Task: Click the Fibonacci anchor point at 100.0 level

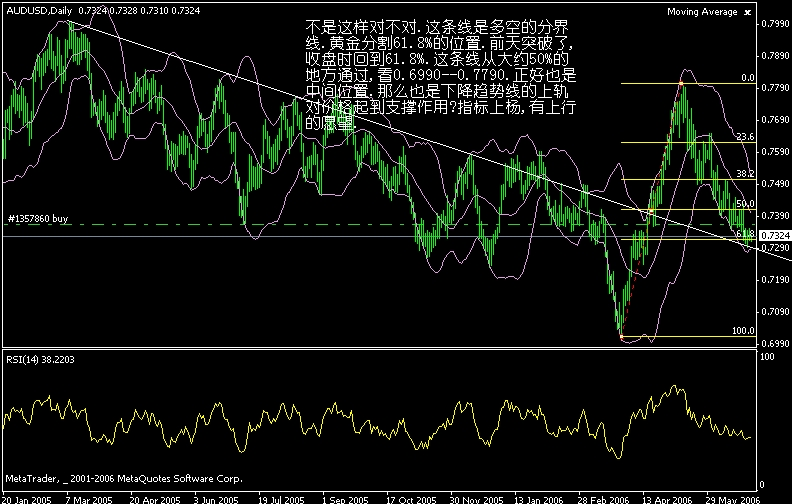Action: pos(622,337)
